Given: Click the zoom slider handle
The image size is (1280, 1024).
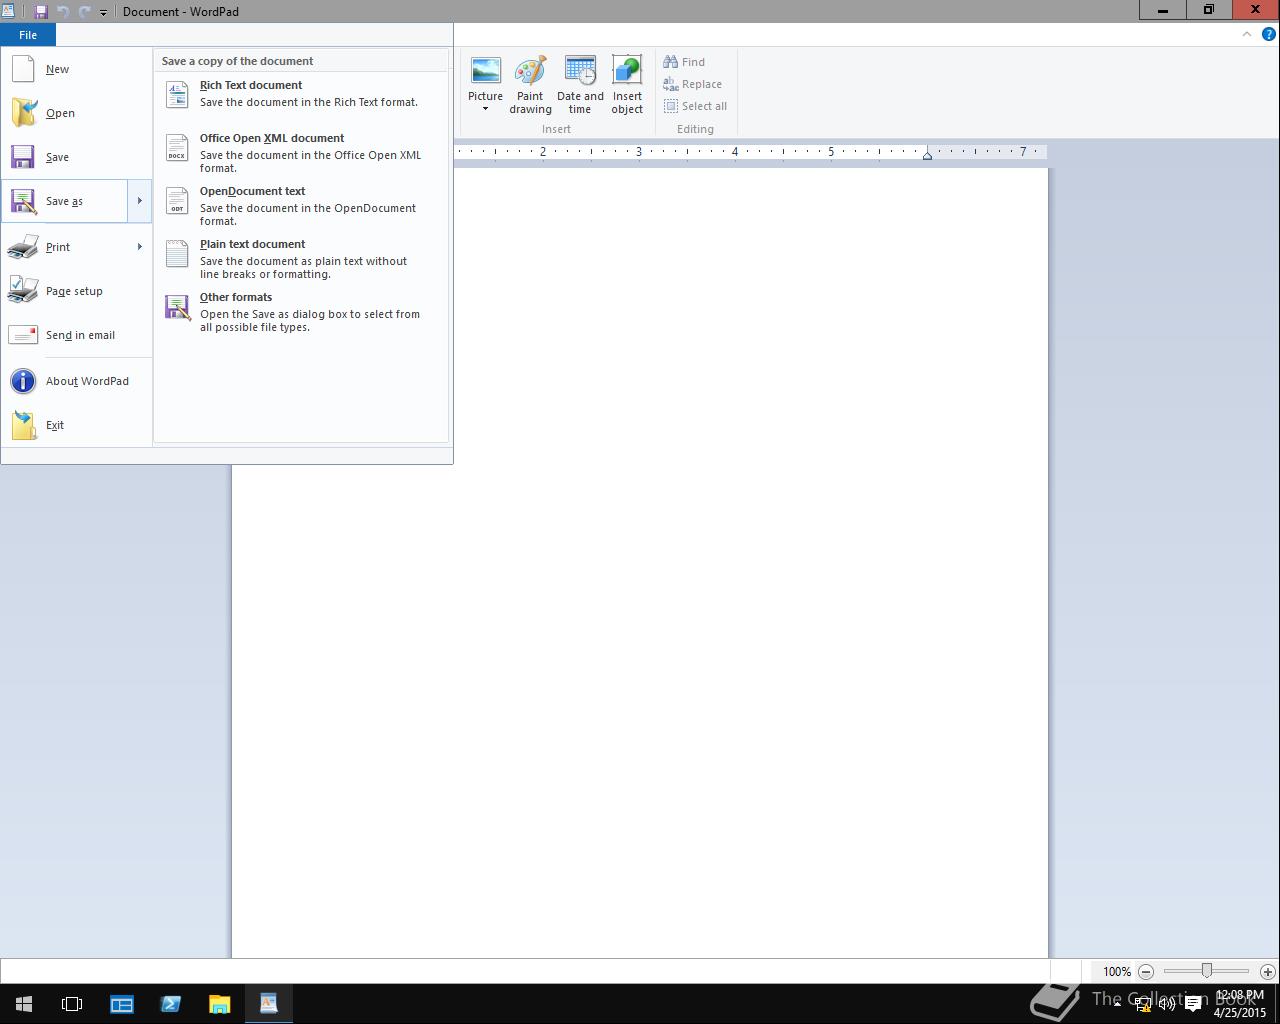Looking at the screenshot, I should (x=1207, y=970).
